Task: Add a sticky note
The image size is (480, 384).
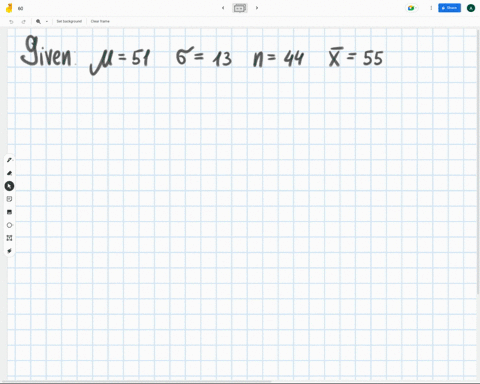Action: [9, 199]
